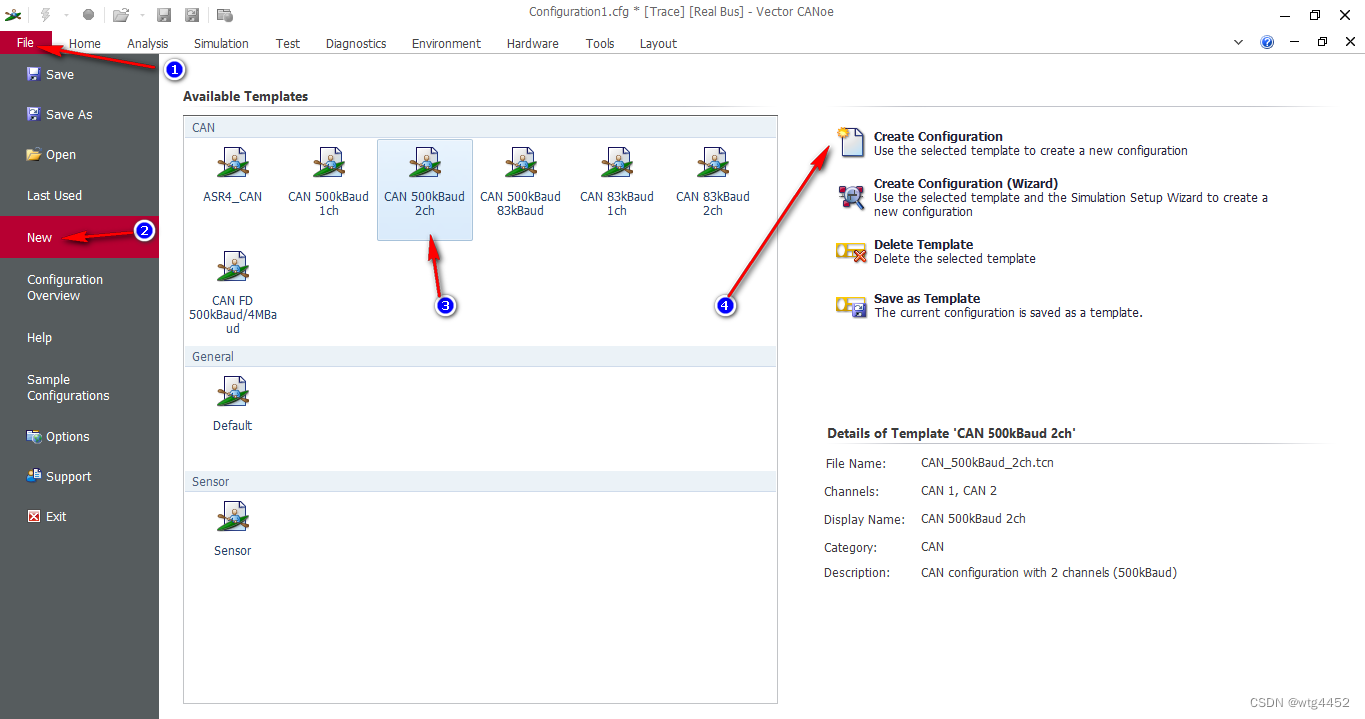Click the Sensor category header

(480, 481)
